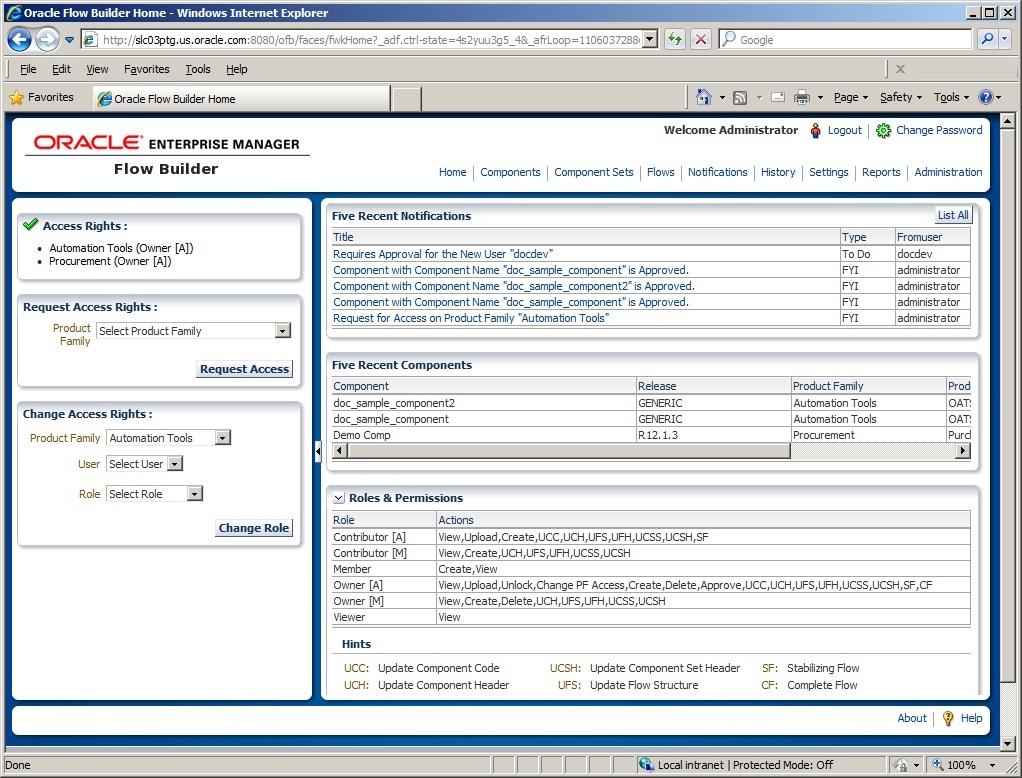Screen dimensions: 1022x778
Task: Click the Read Mail icon
Action: pyautogui.click(x=778, y=97)
